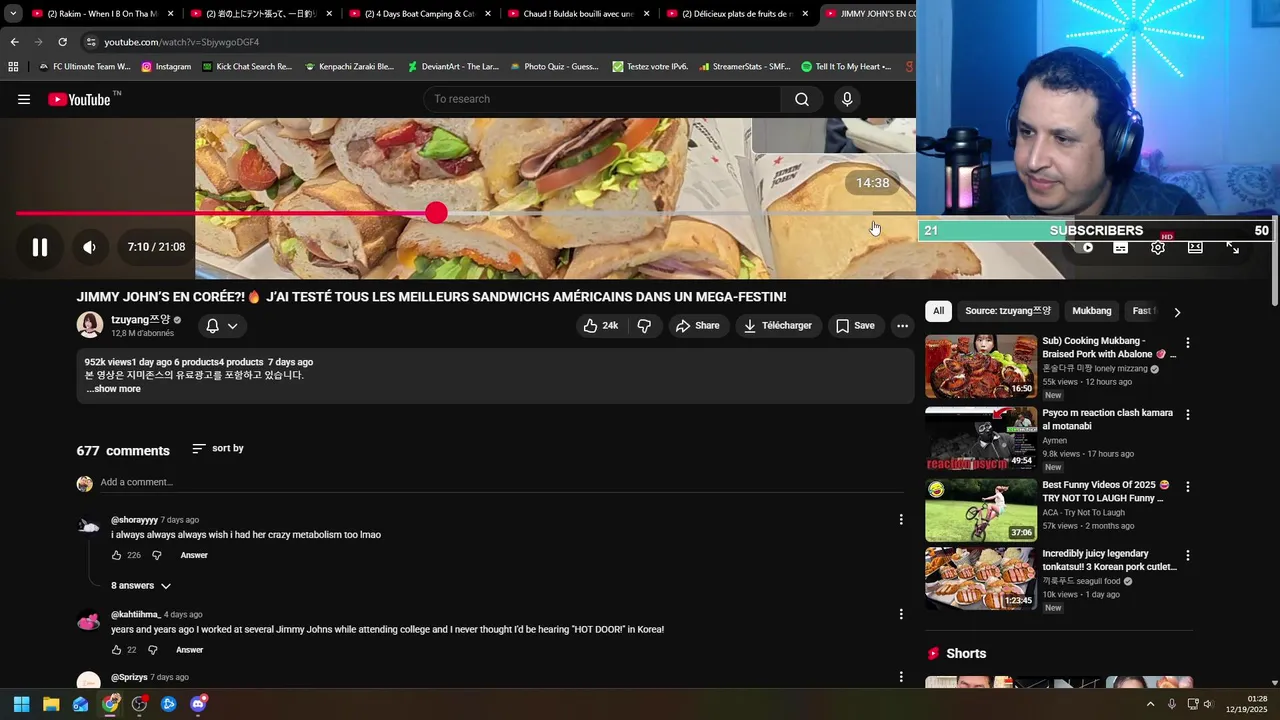
Task: Open the comments sort by menu
Action: tap(218, 449)
